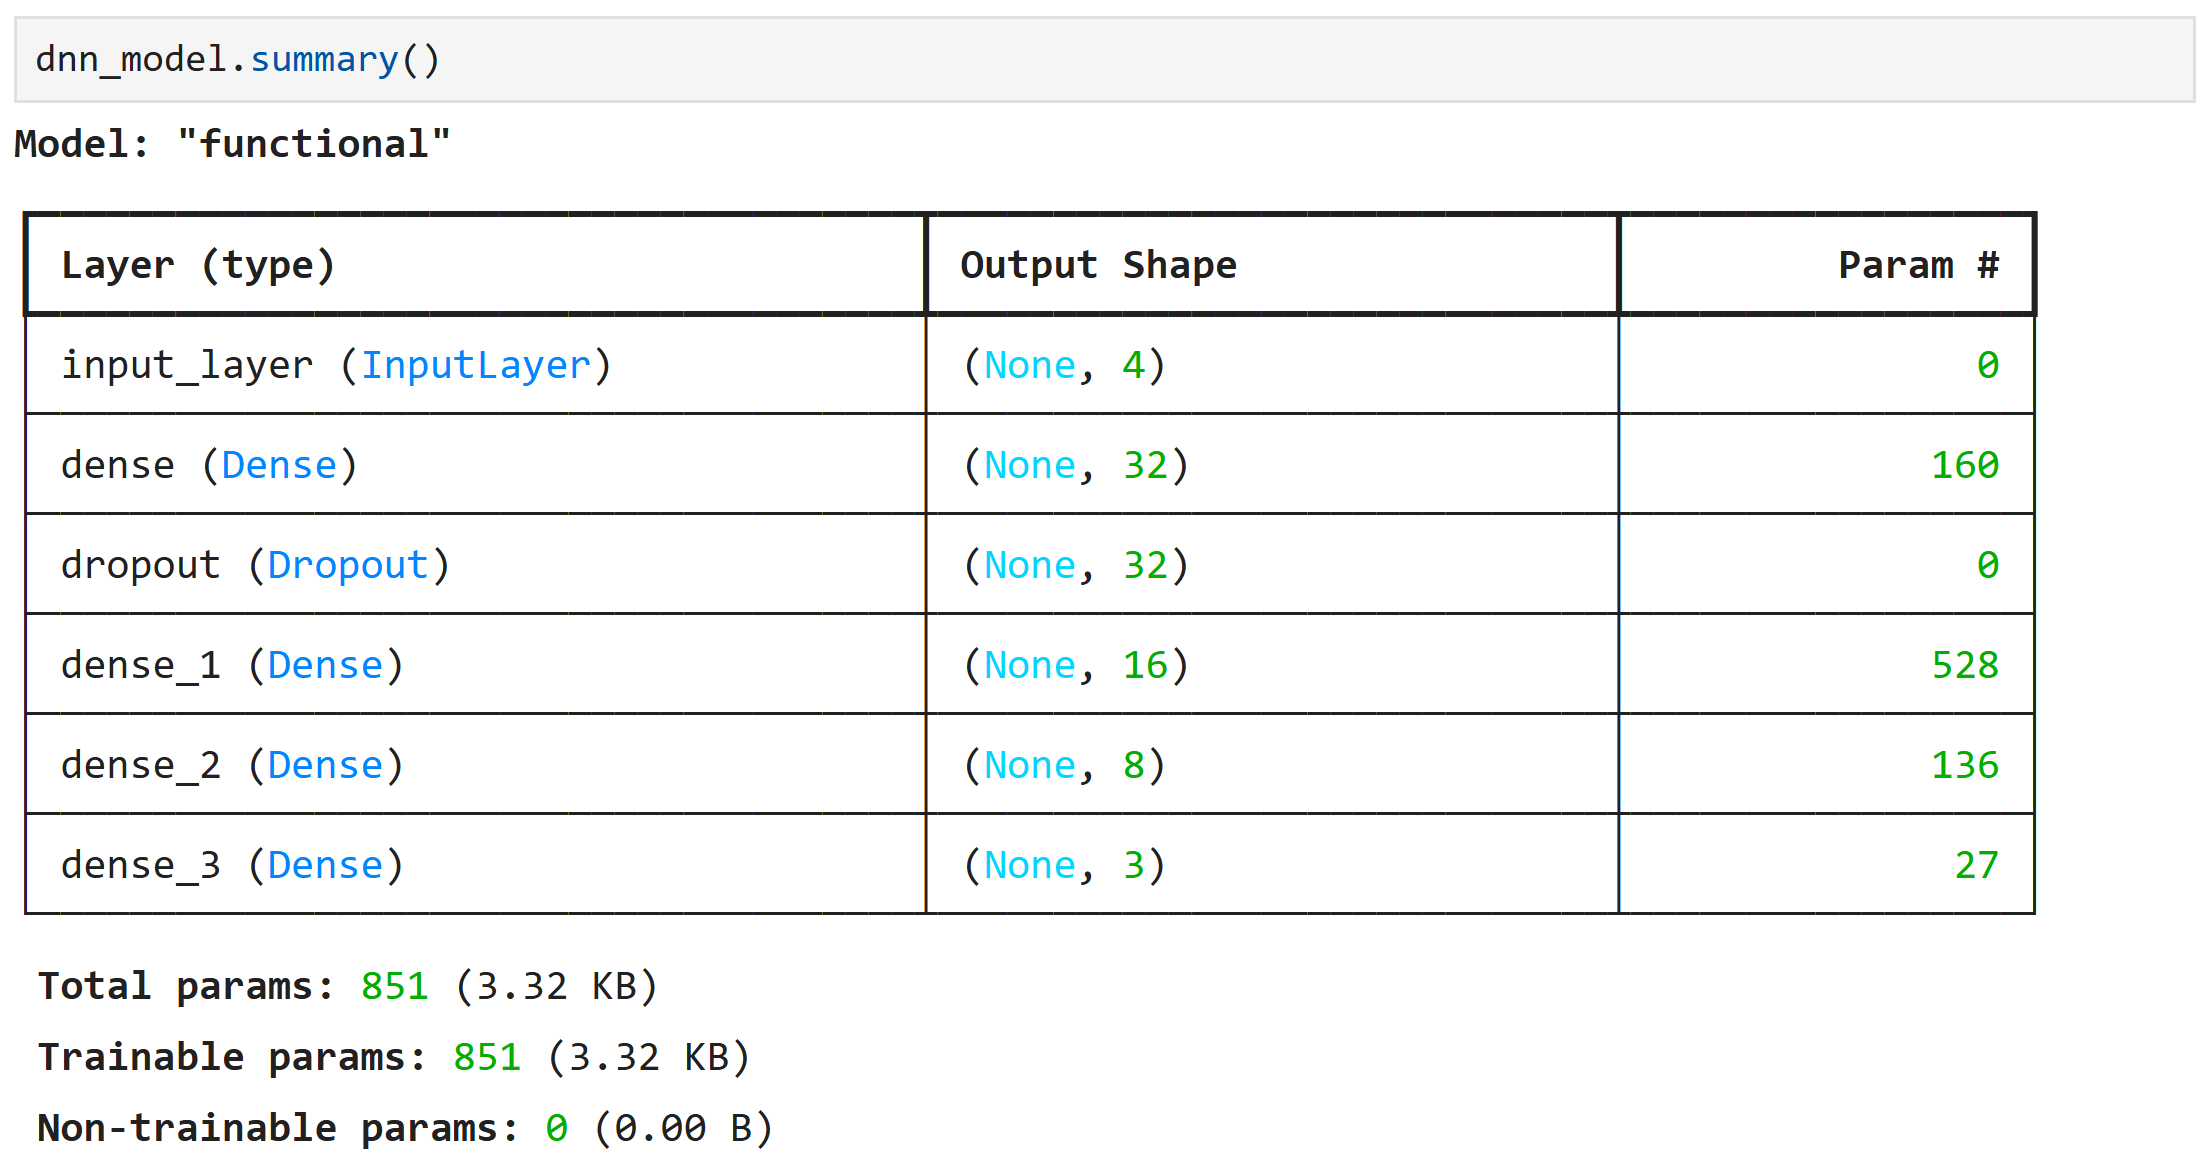Screen dimensions: 2206x1161
Task: Click the dnn_model.summary() code cell
Action: tap(237, 60)
